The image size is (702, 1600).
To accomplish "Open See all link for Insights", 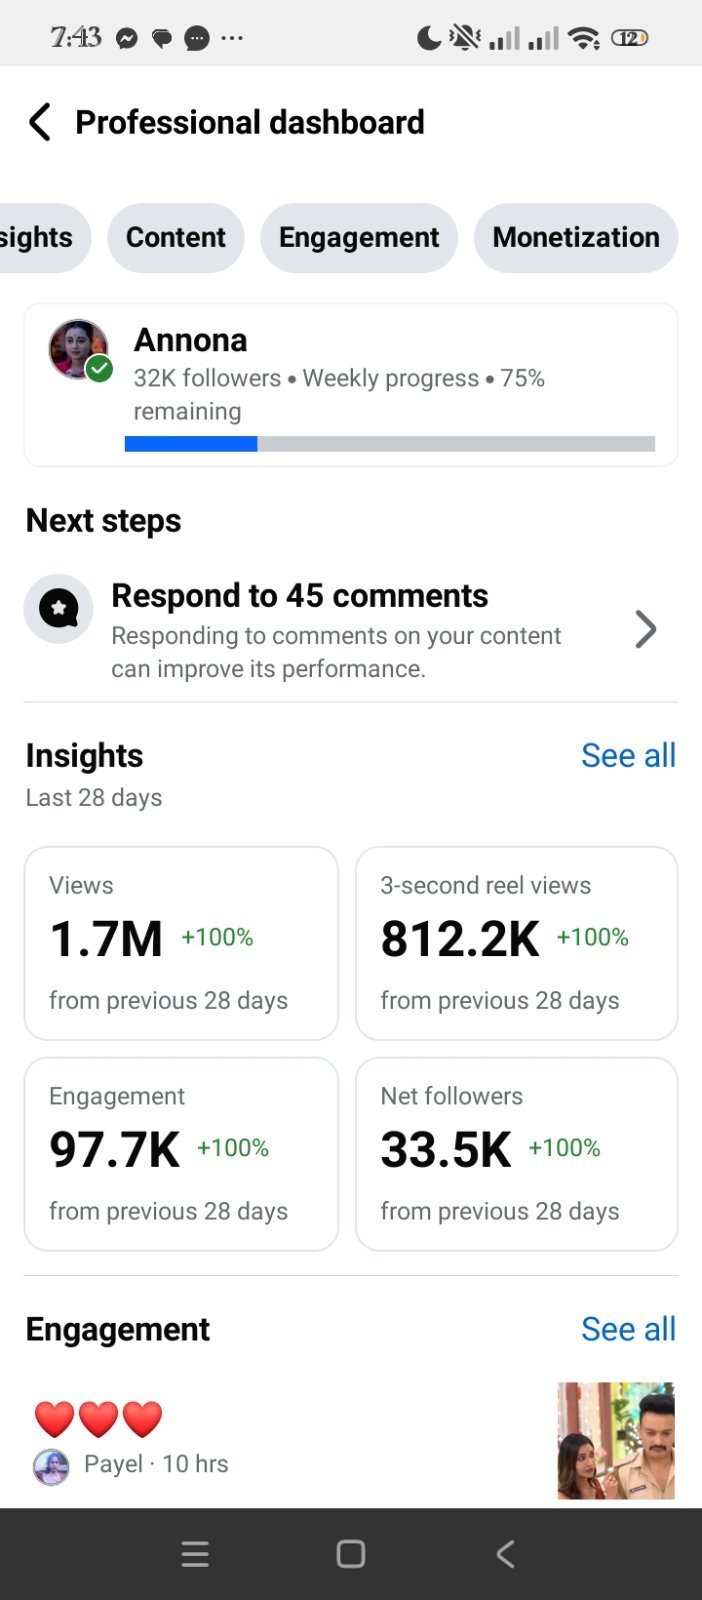I will click(x=628, y=755).
